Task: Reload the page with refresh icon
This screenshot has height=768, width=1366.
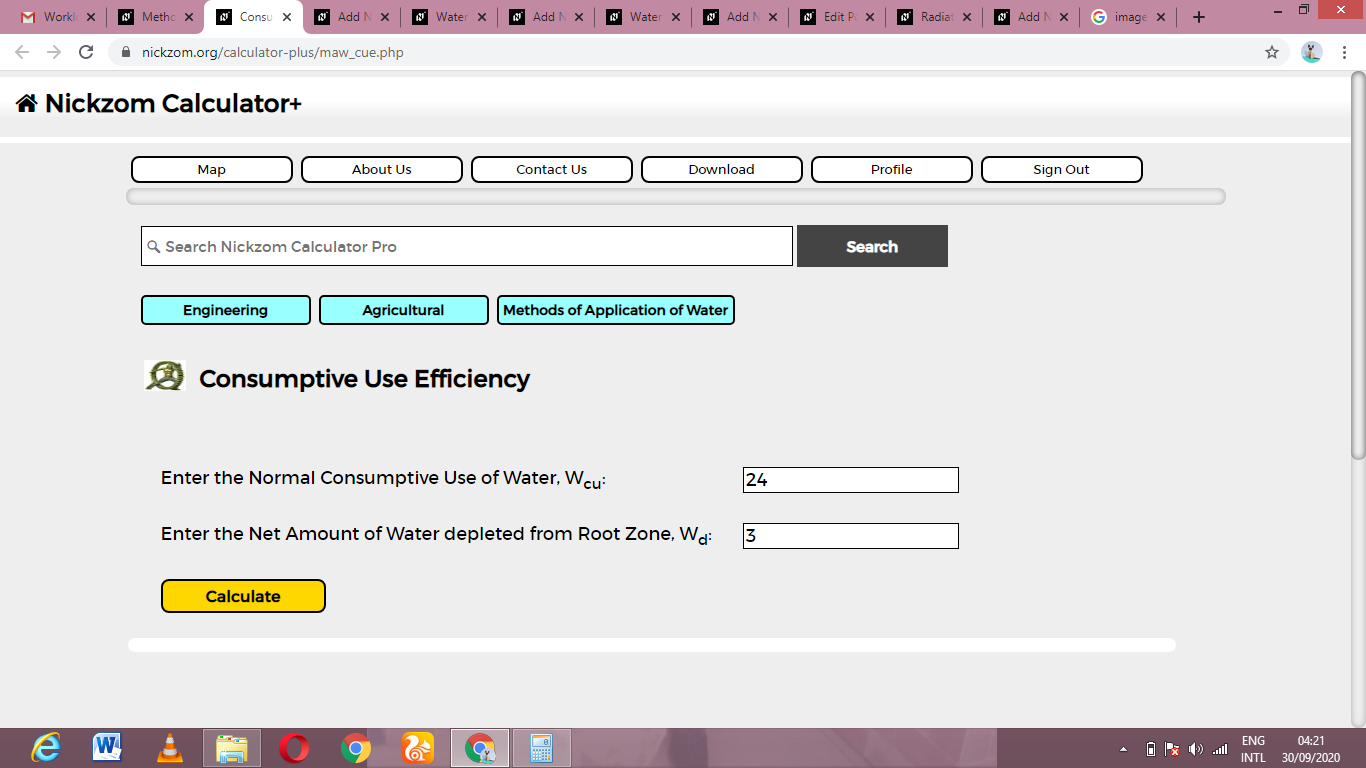Action: [86, 52]
